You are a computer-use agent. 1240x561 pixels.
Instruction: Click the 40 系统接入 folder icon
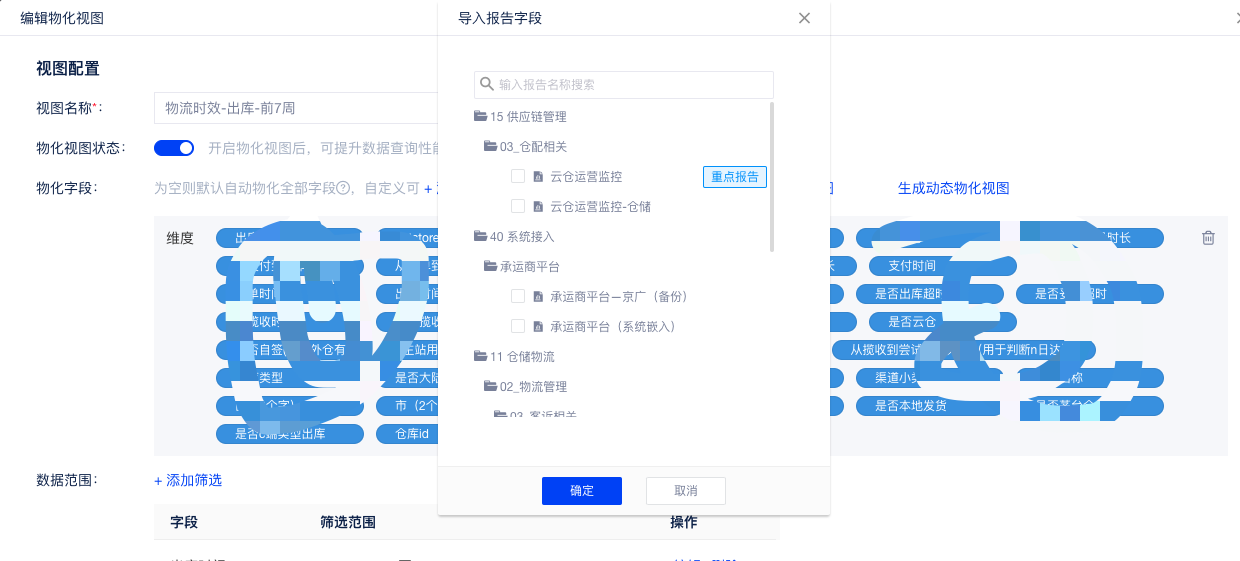click(481, 237)
